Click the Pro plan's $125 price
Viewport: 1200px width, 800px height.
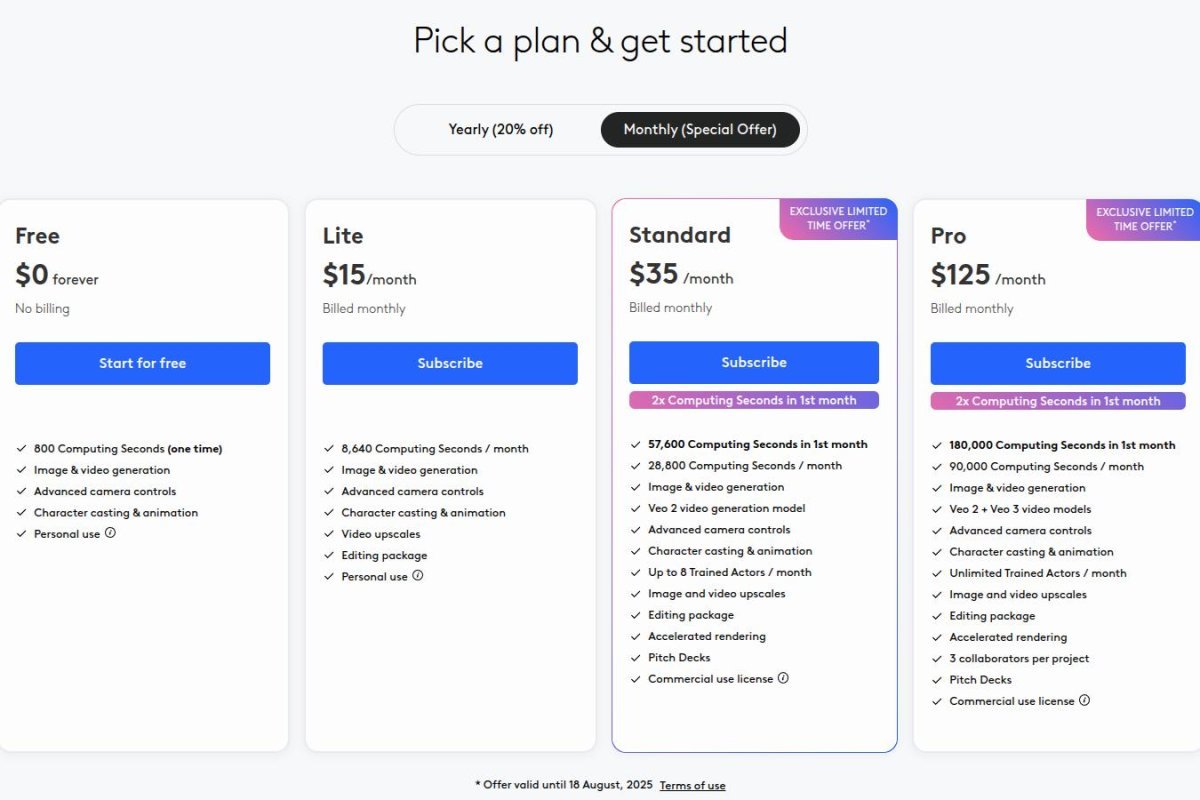pos(960,275)
